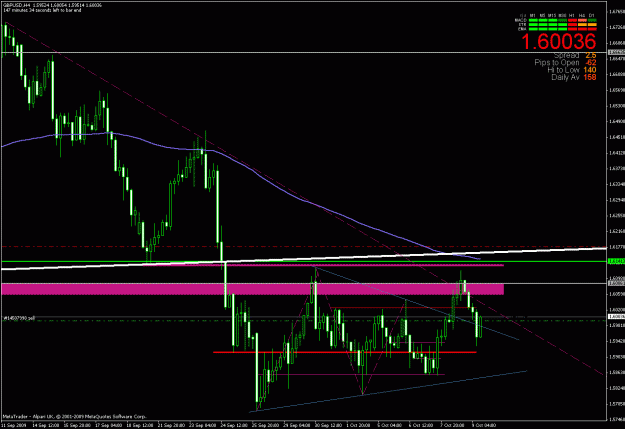
Task: Click the M1 MACD signal bar
Action: point(533,20)
